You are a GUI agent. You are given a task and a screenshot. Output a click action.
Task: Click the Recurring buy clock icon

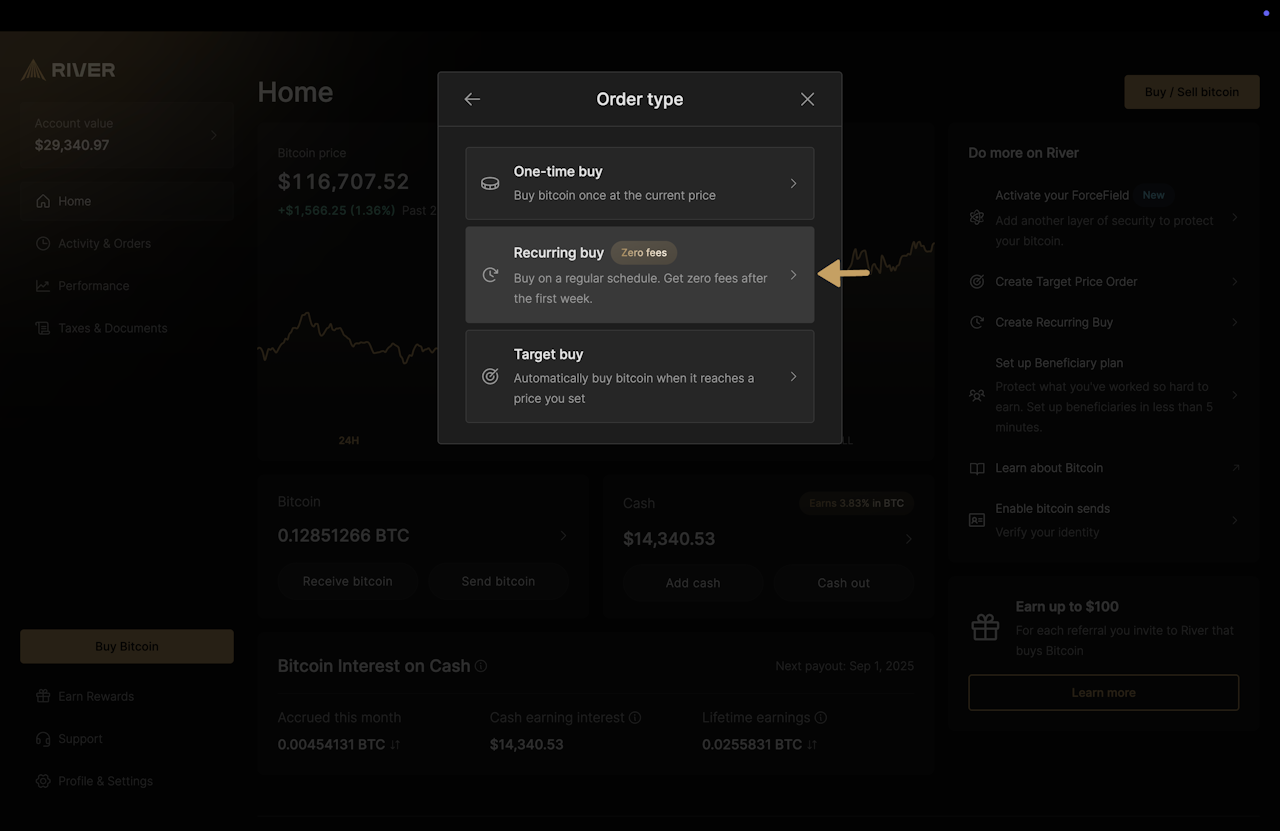click(x=490, y=275)
